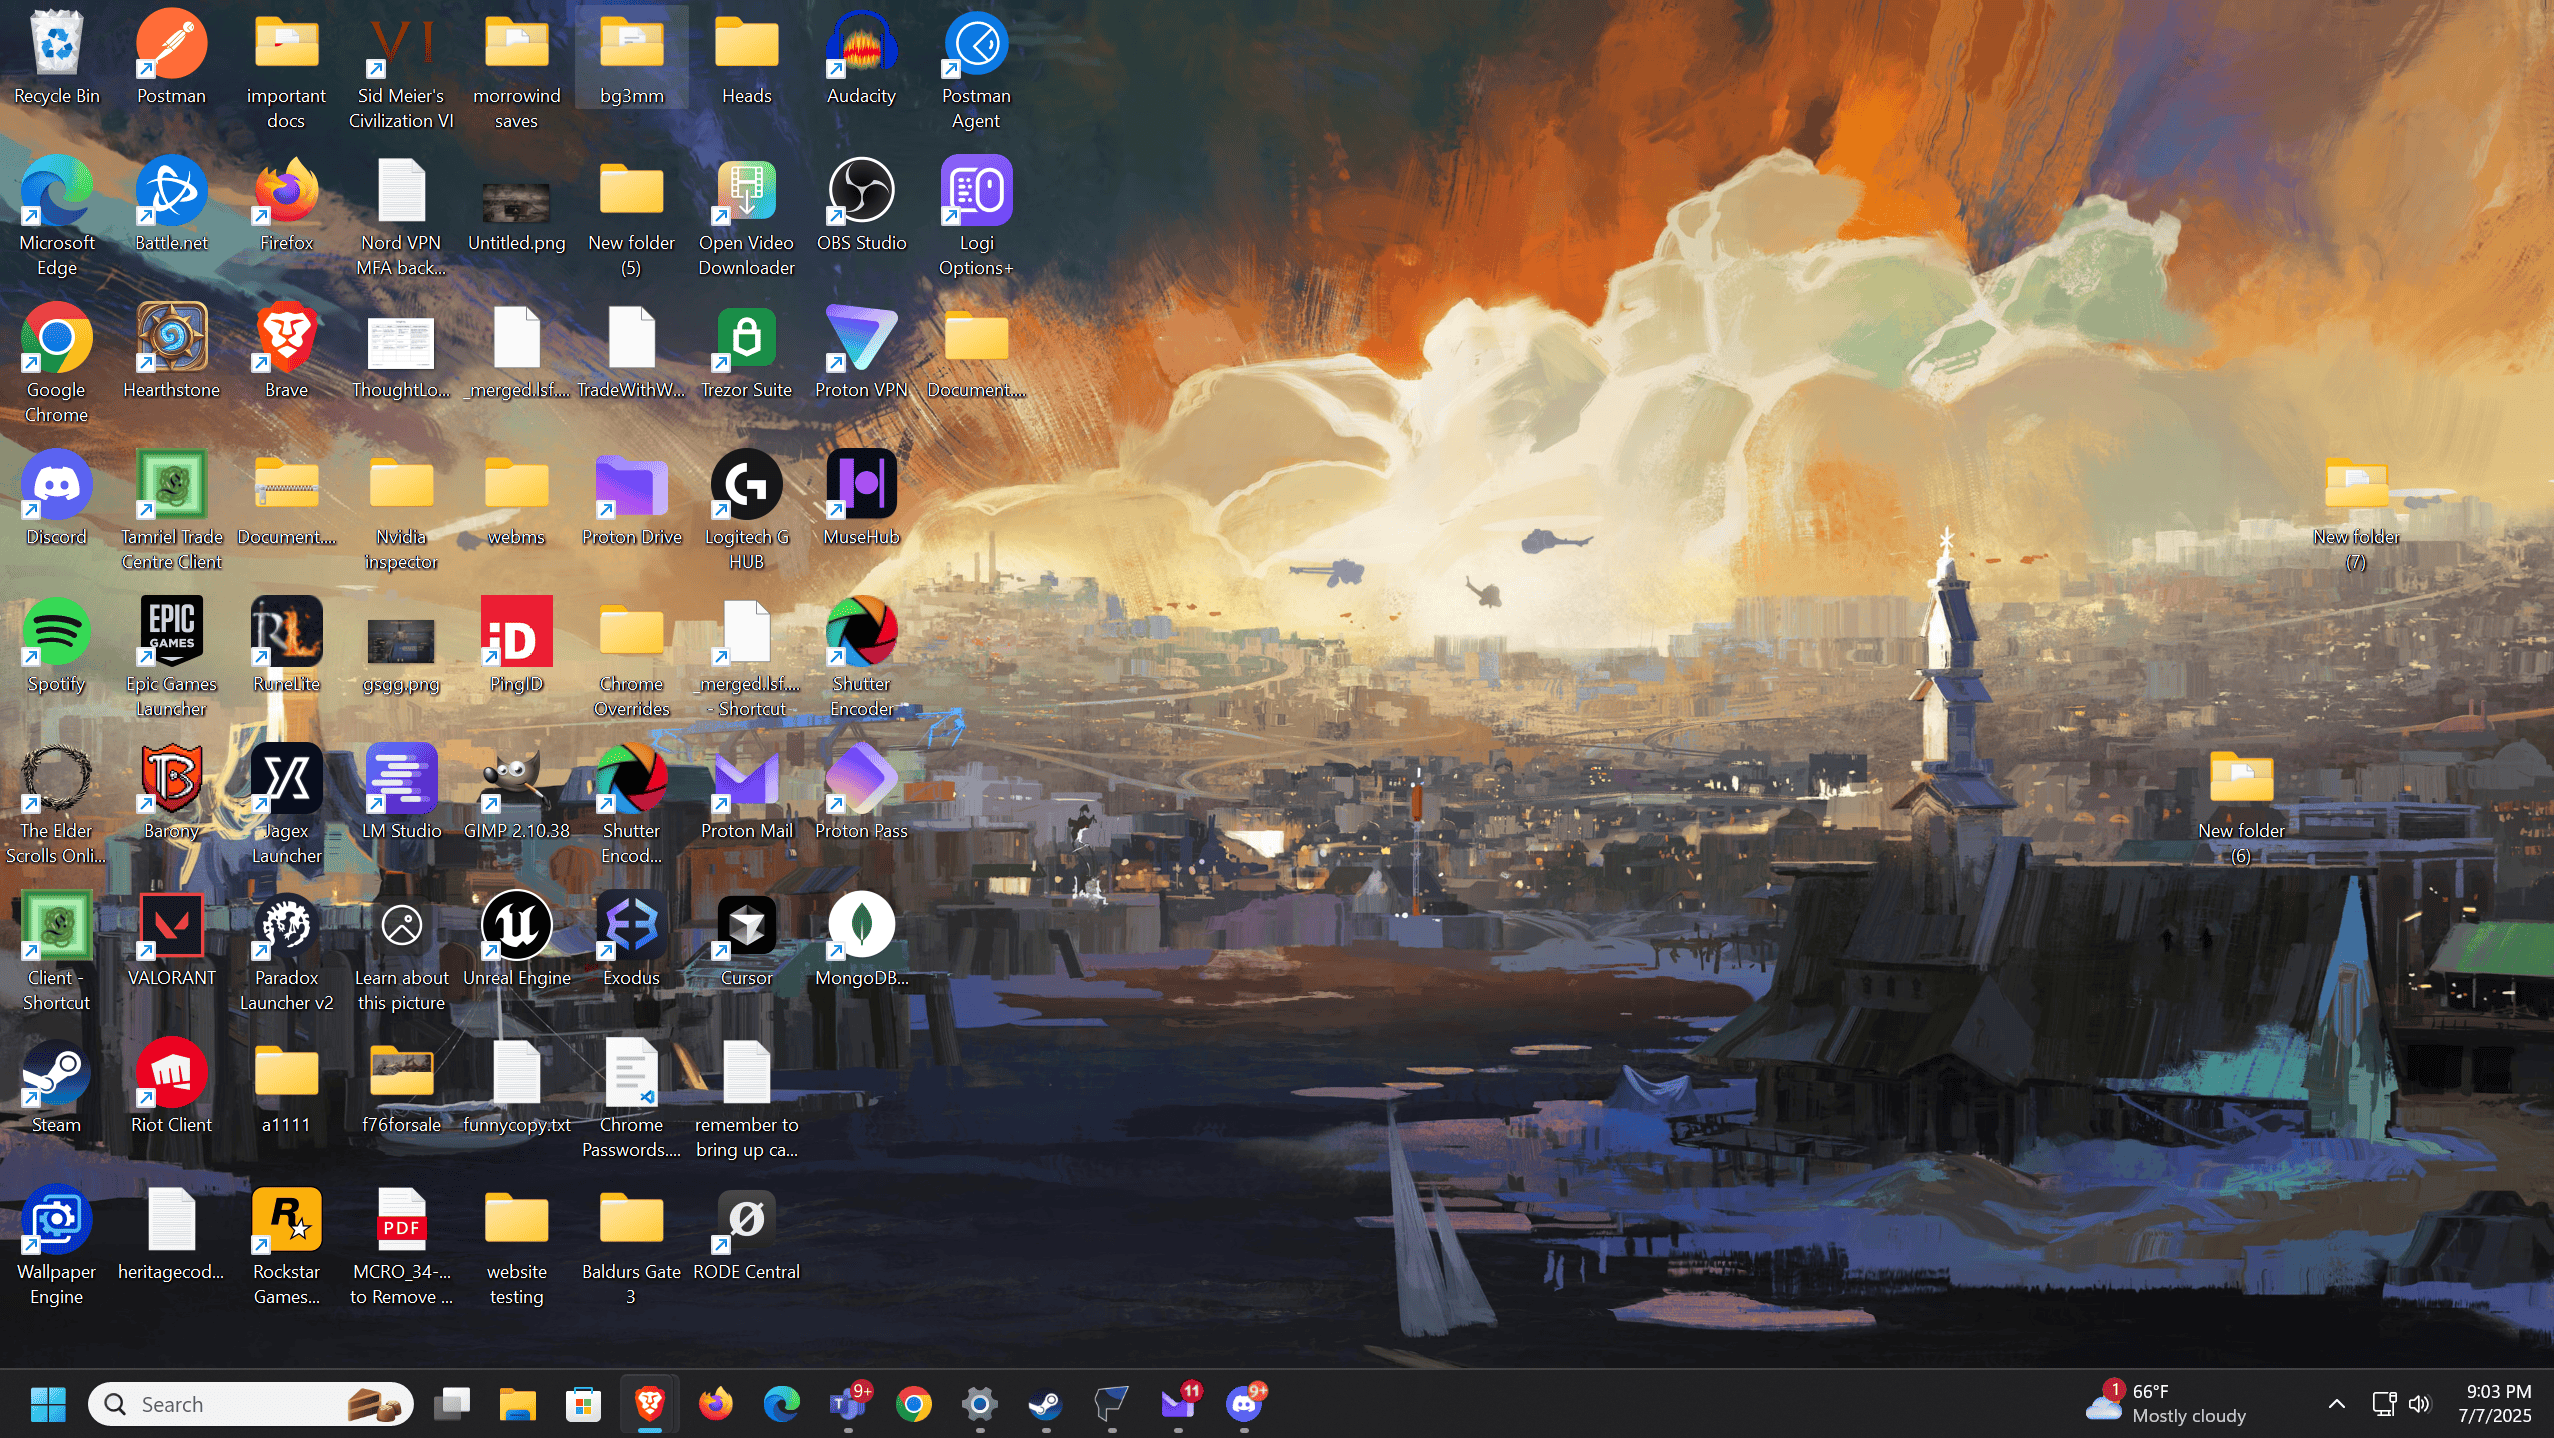The height and width of the screenshot is (1438, 2554).
Task: Click the Rockstar Games Launcher icon
Action: pyautogui.click(x=286, y=1246)
